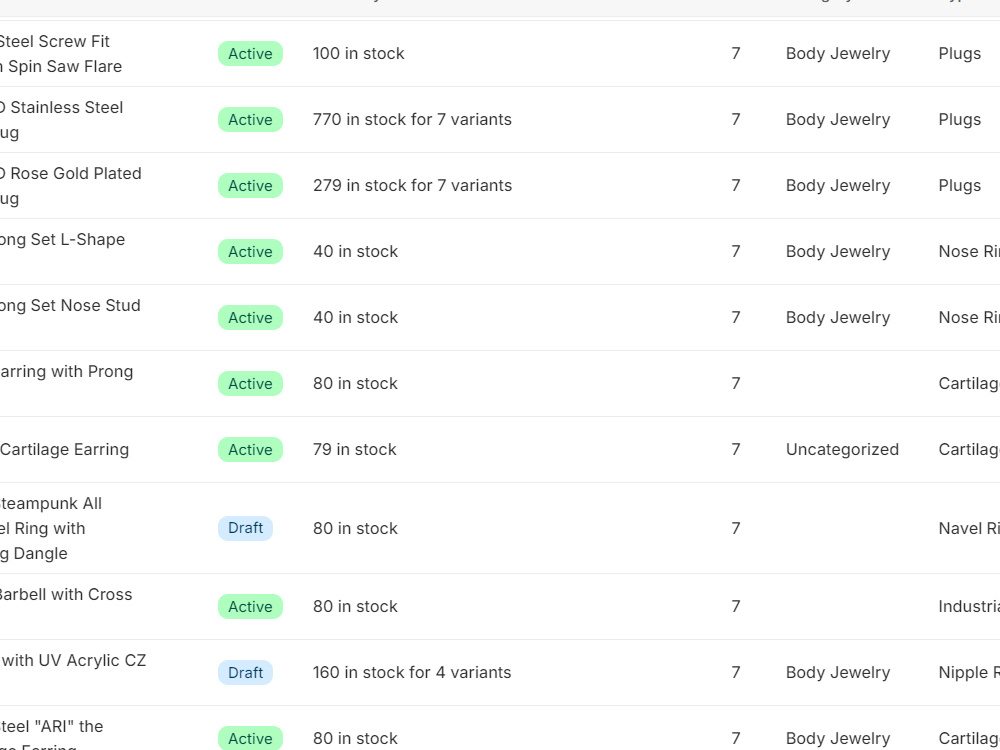The image size is (1000, 750).
Task: Click 160 in stock for 4 variants
Action: pyautogui.click(x=412, y=672)
